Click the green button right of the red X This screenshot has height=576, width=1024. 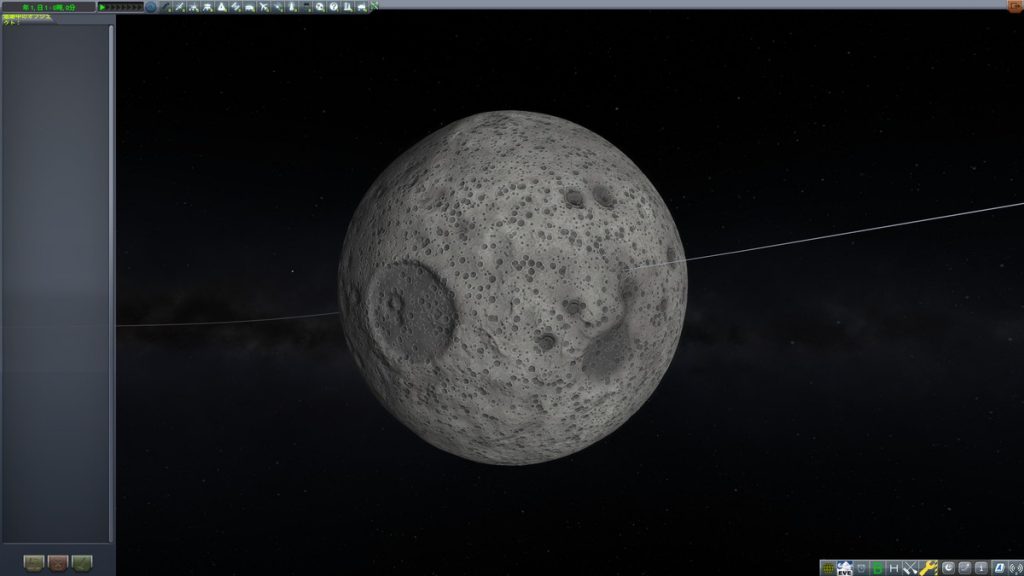[x=82, y=562]
